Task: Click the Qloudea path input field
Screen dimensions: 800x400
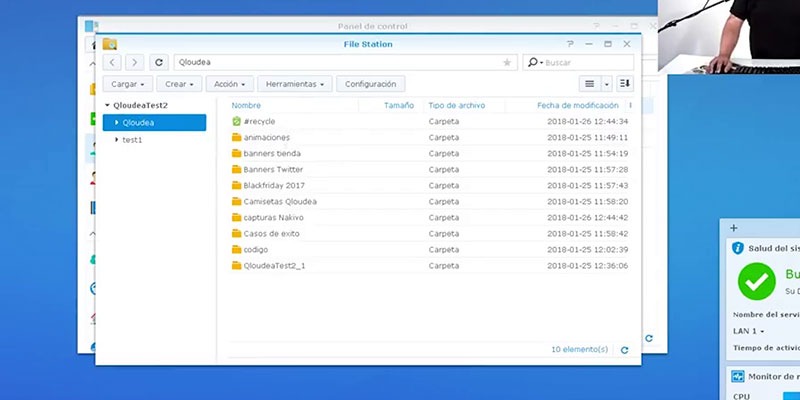Action: 345,62
